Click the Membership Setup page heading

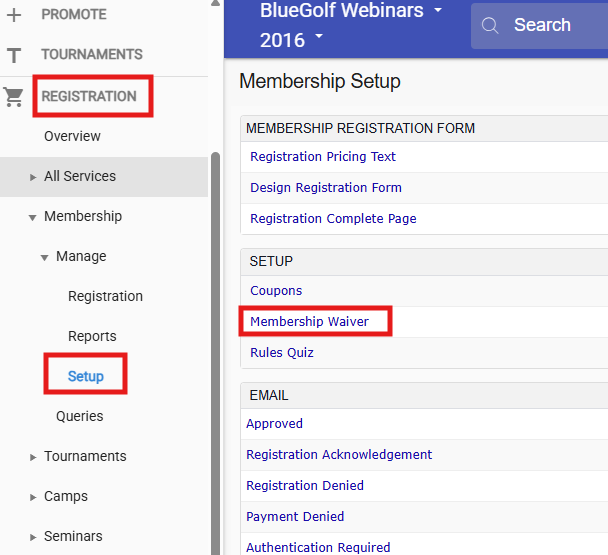[320, 81]
